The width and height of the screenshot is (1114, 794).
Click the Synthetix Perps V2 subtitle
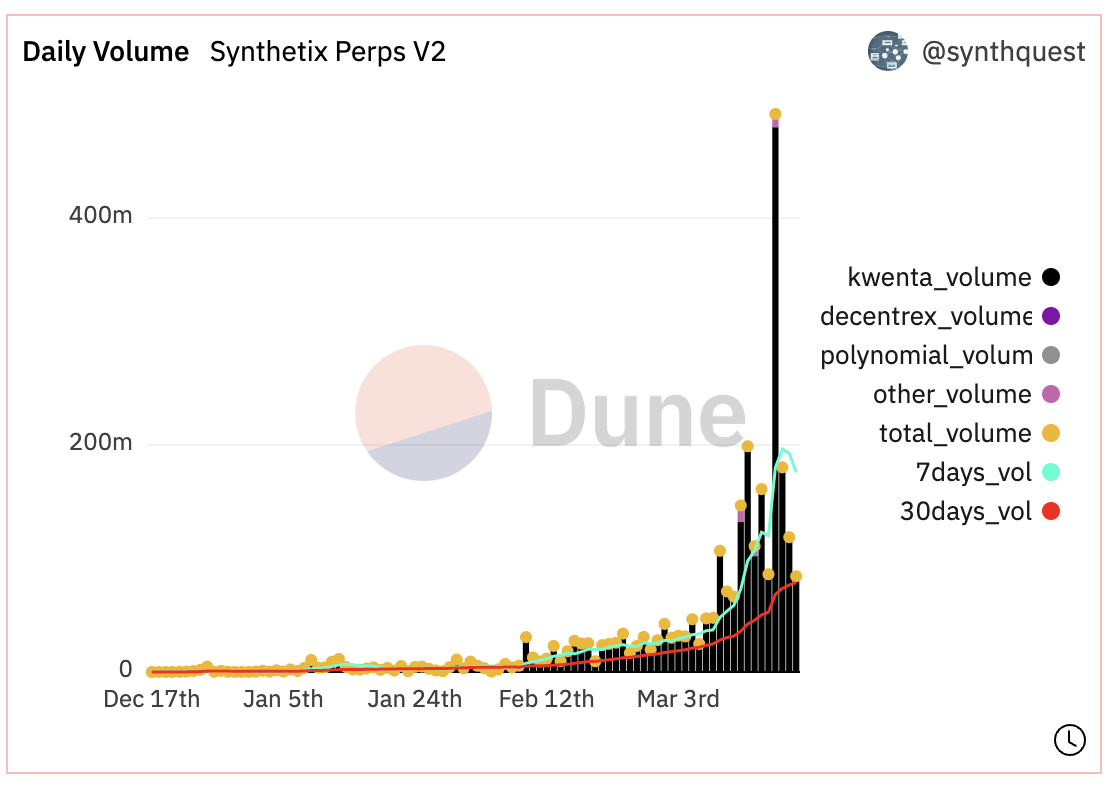(327, 52)
